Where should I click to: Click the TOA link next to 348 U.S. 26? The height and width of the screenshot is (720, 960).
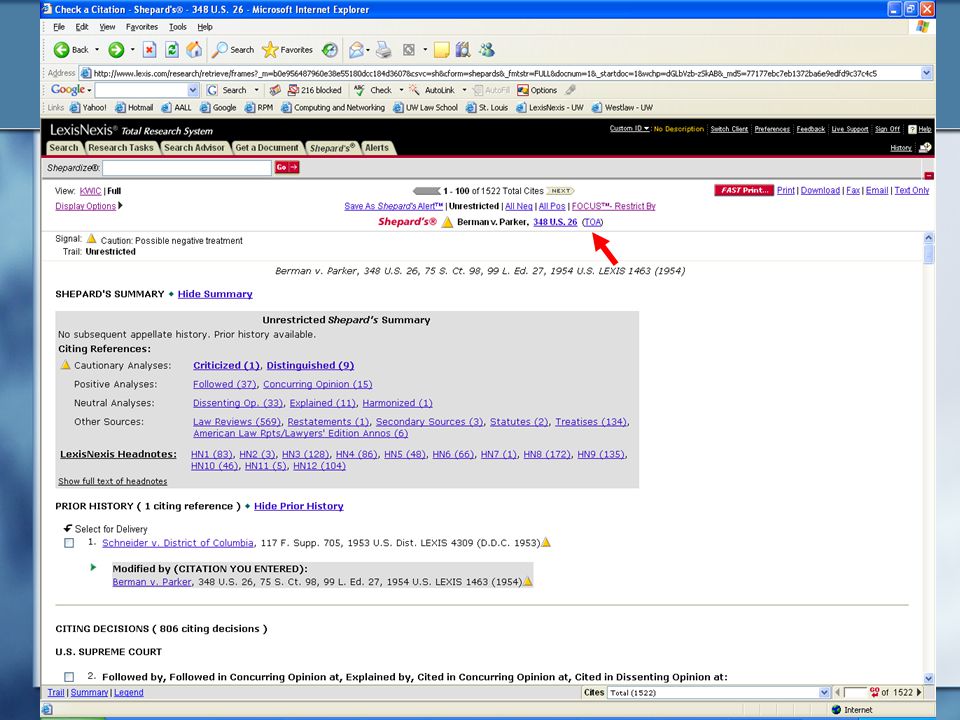[592, 222]
